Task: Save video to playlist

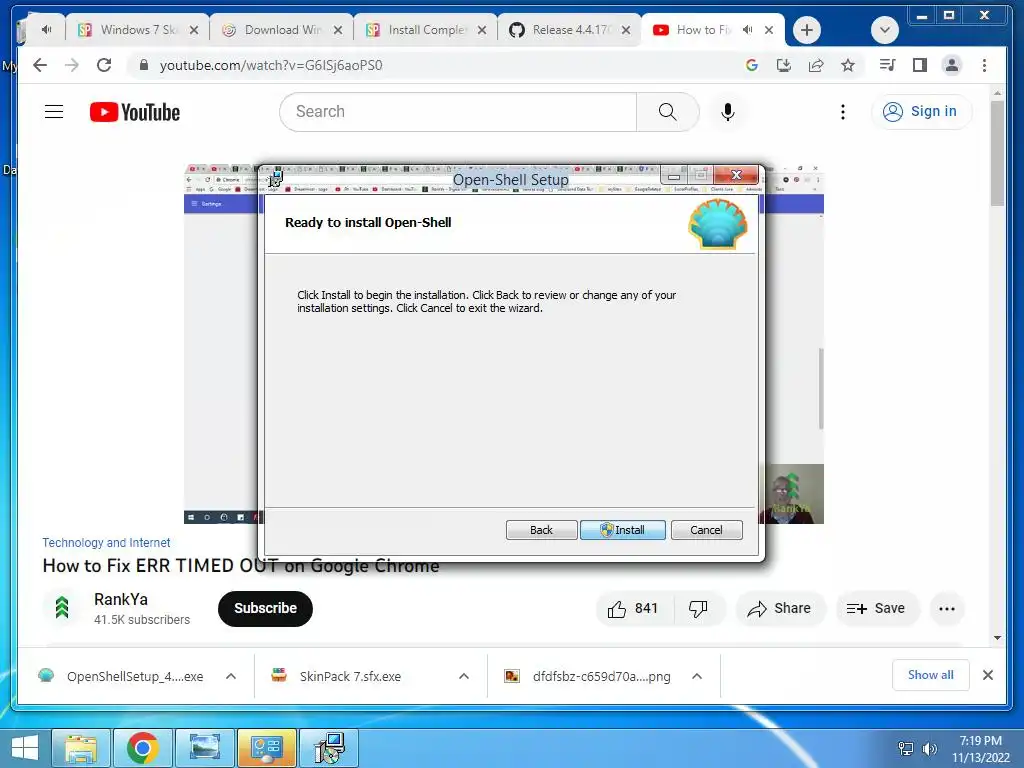Action: pyautogui.click(x=876, y=609)
